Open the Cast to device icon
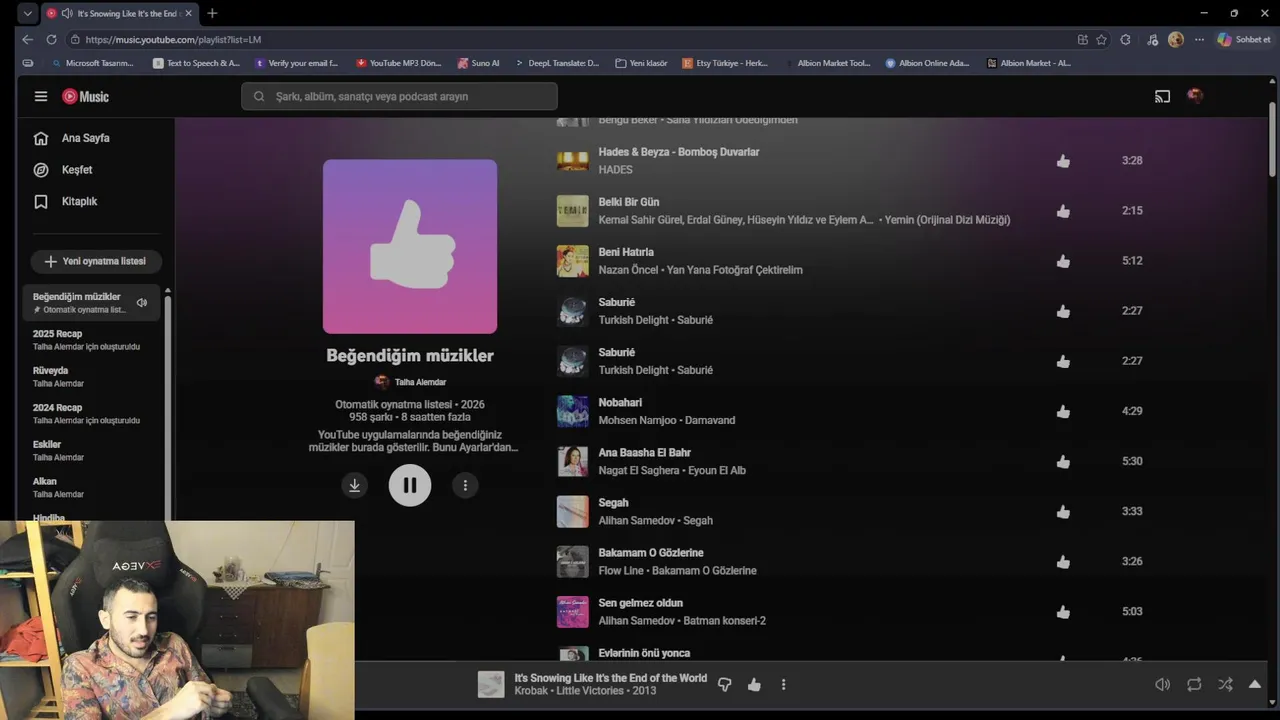 click(x=1162, y=96)
